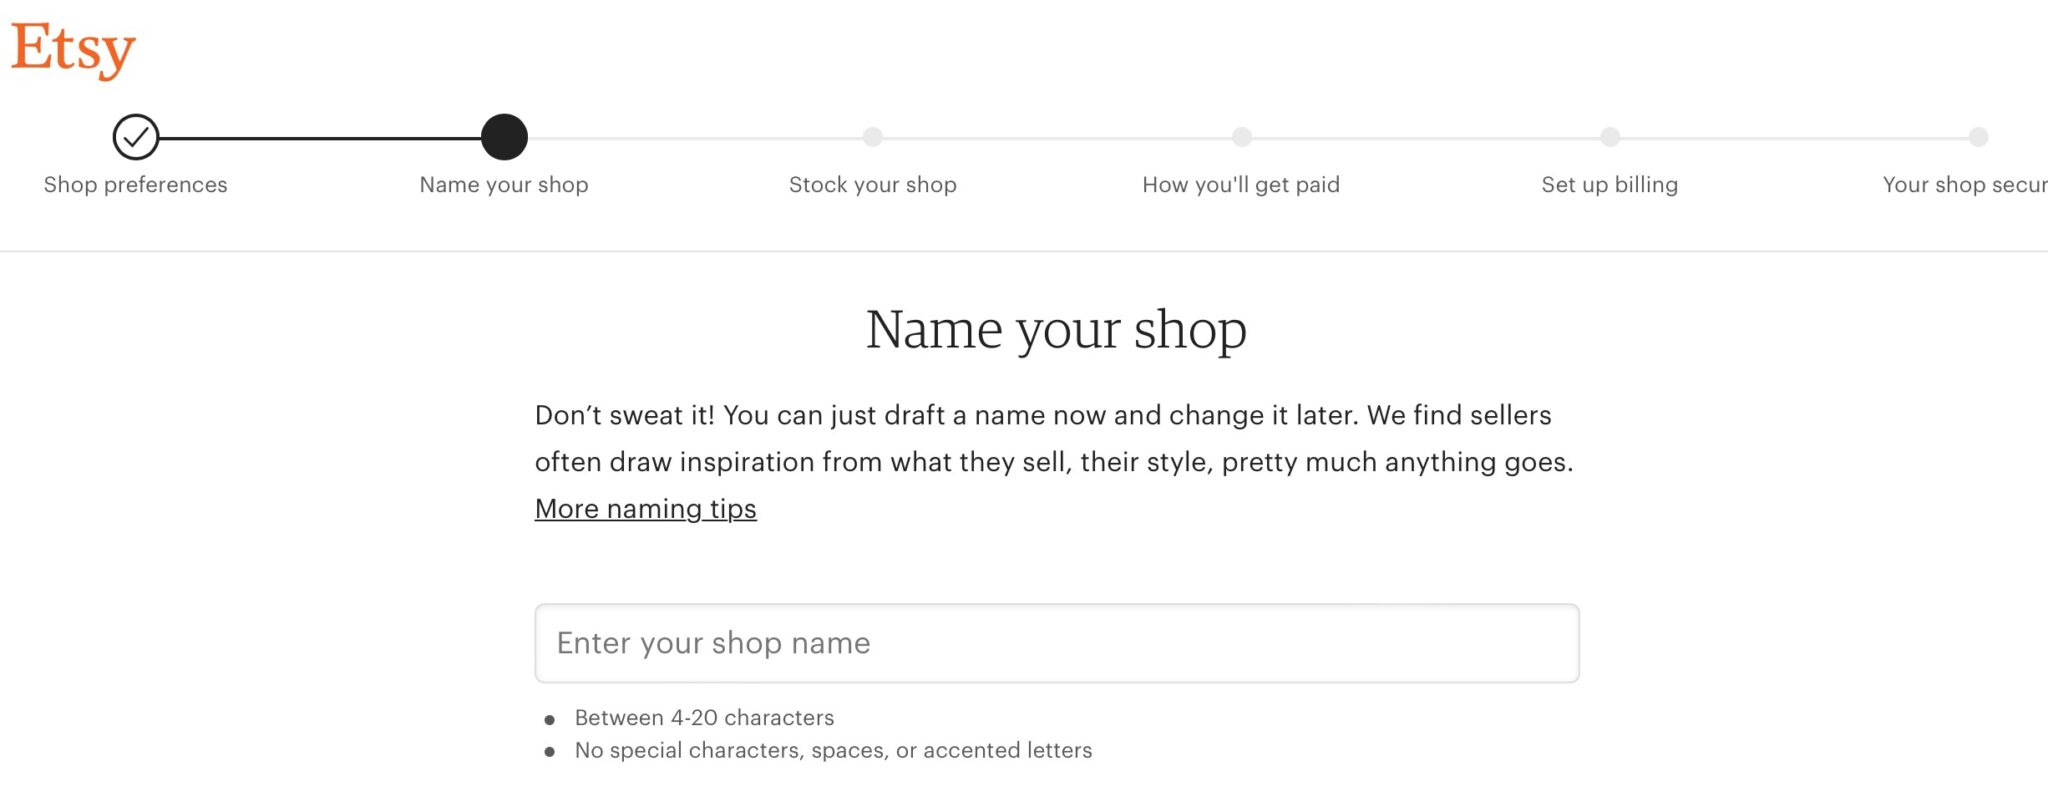Open the Stock your shop step
This screenshot has width=2048, height=807.
coord(873,185)
